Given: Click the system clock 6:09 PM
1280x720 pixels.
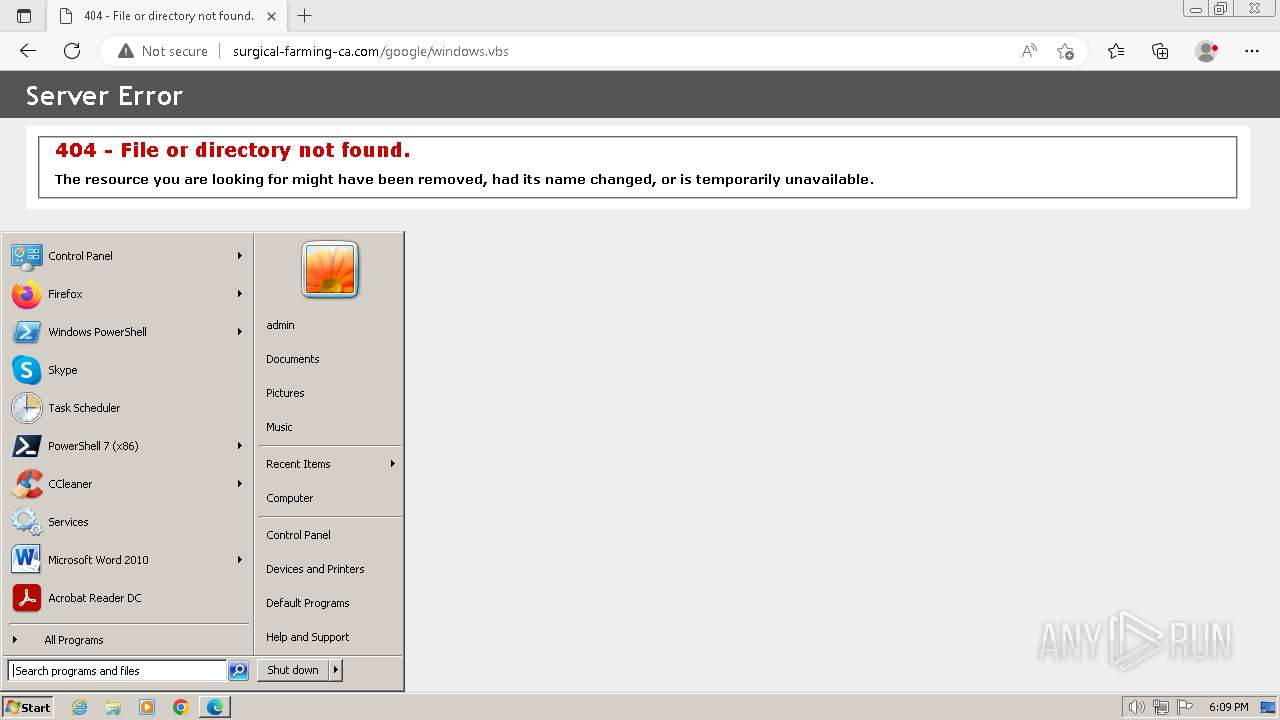Looking at the screenshot, I should (1228, 707).
